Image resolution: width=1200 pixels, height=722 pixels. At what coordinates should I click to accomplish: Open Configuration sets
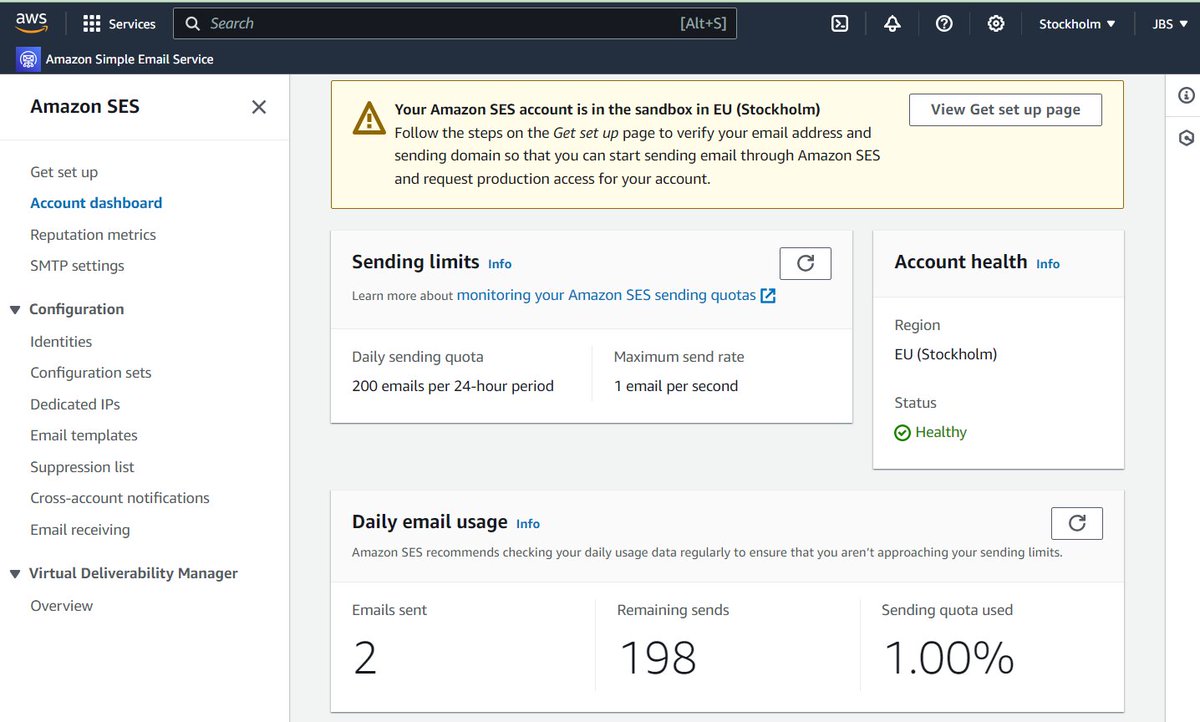tap(91, 373)
